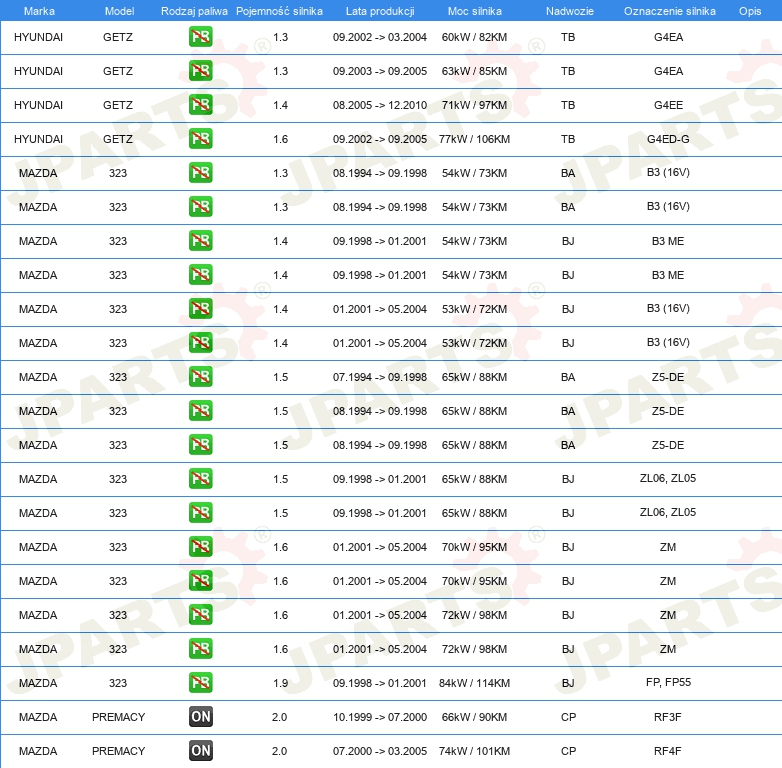This screenshot has height=768, width=782.
Task: Click the 07.1994 -> 09.1998 production years cell
Action: click(380, 378)
